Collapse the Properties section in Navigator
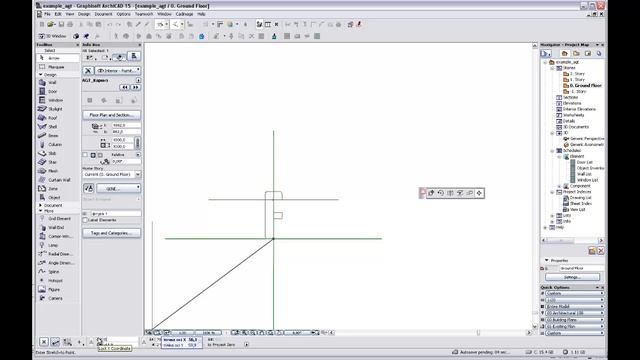 547,260
